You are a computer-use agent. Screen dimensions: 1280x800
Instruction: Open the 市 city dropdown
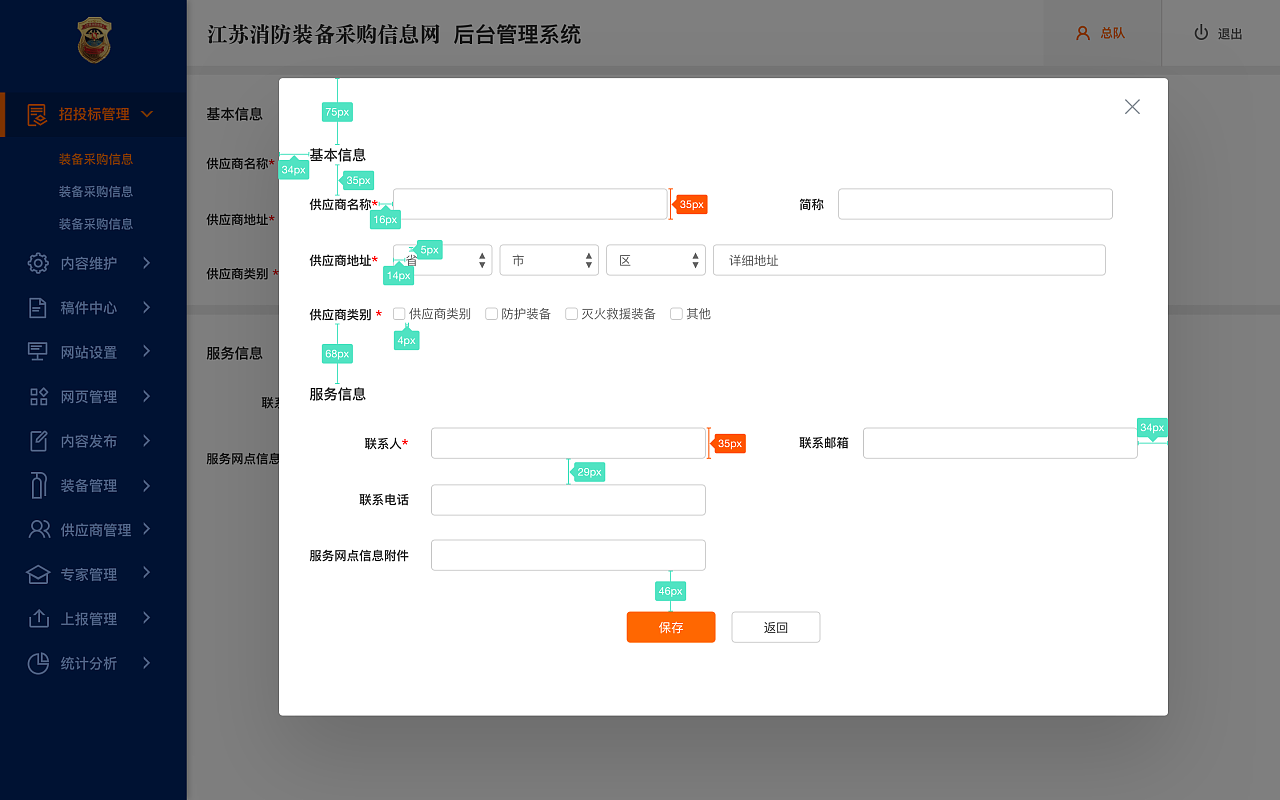(x=548, y=259)
